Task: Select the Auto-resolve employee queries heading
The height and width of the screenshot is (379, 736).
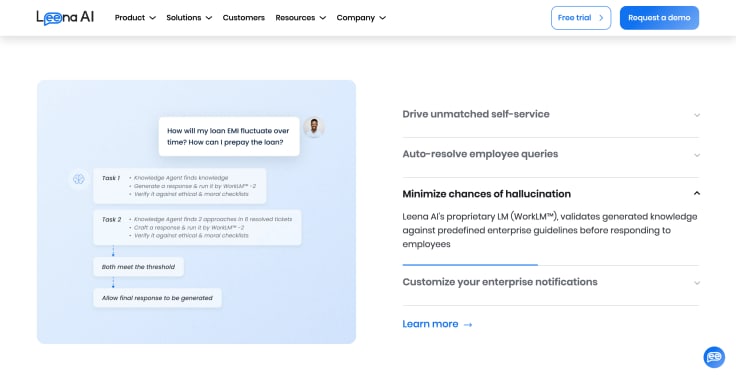Action: click(480, 154)
